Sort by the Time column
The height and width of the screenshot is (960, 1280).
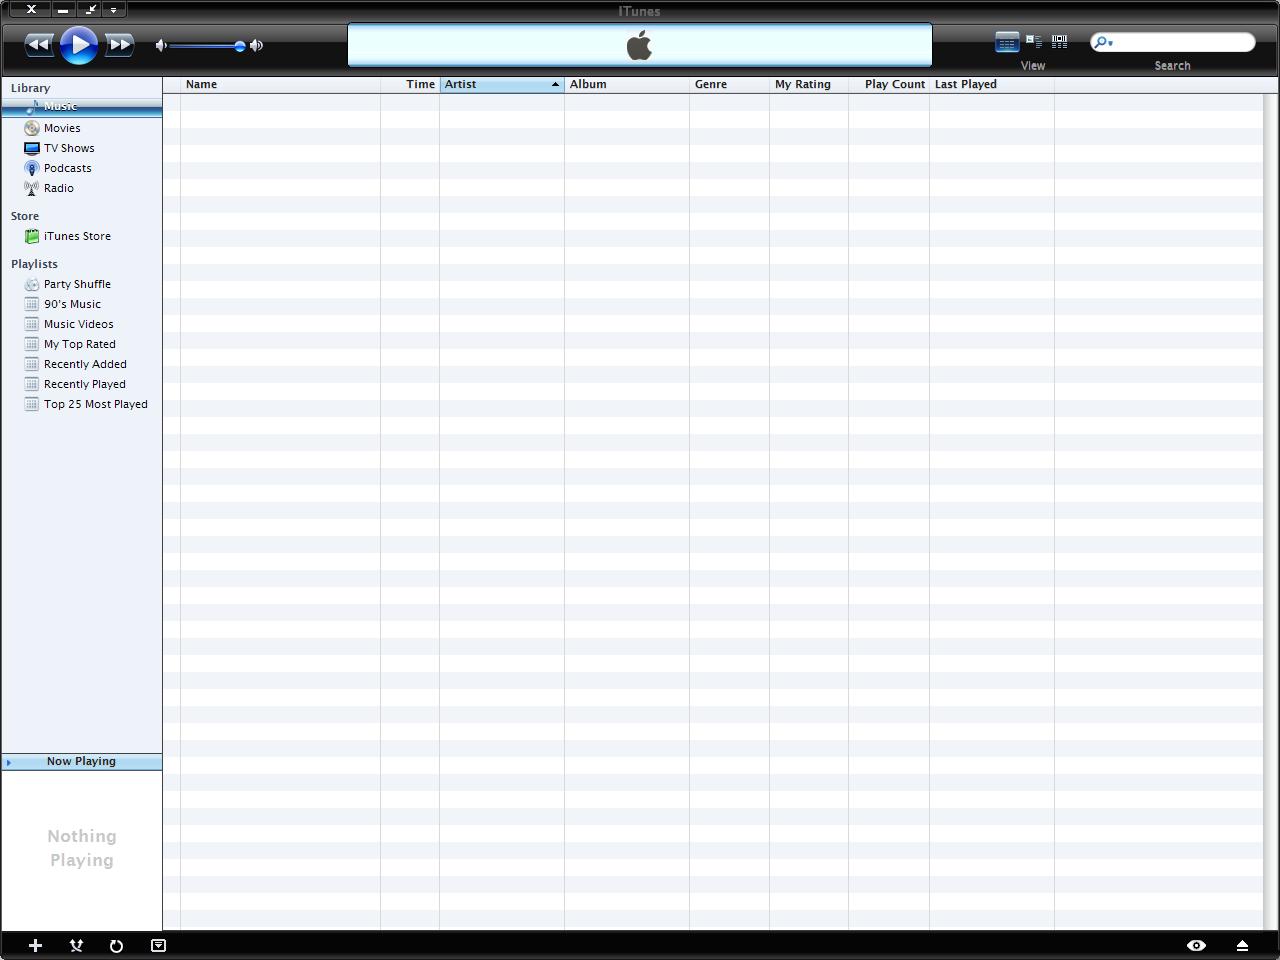click(410, 84)
